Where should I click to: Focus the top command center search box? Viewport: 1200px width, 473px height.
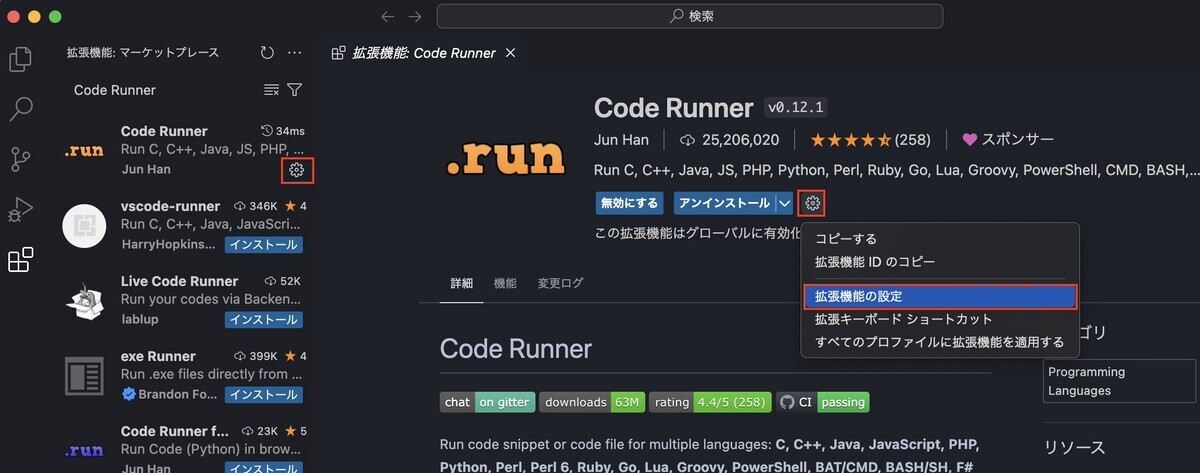[690, 16]
